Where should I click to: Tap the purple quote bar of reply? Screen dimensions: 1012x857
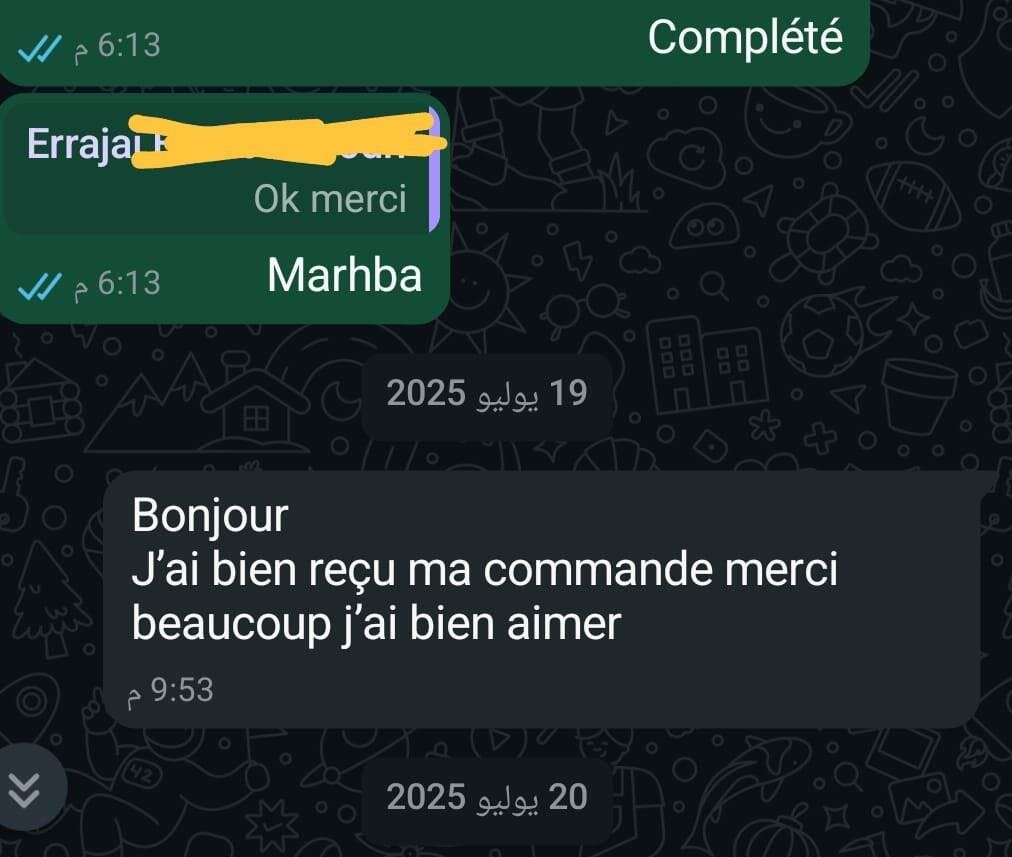(x=434, y=169)
